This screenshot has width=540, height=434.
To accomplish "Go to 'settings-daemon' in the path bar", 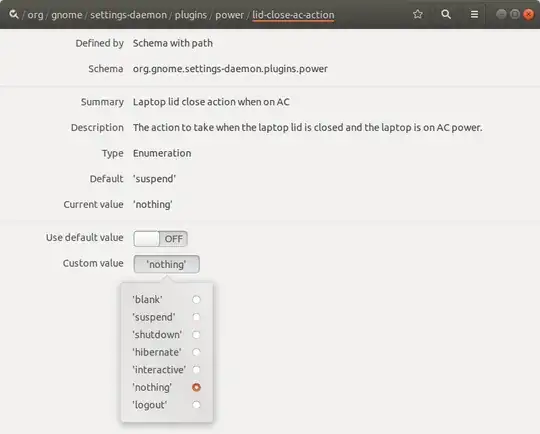I will click(128, 15).
